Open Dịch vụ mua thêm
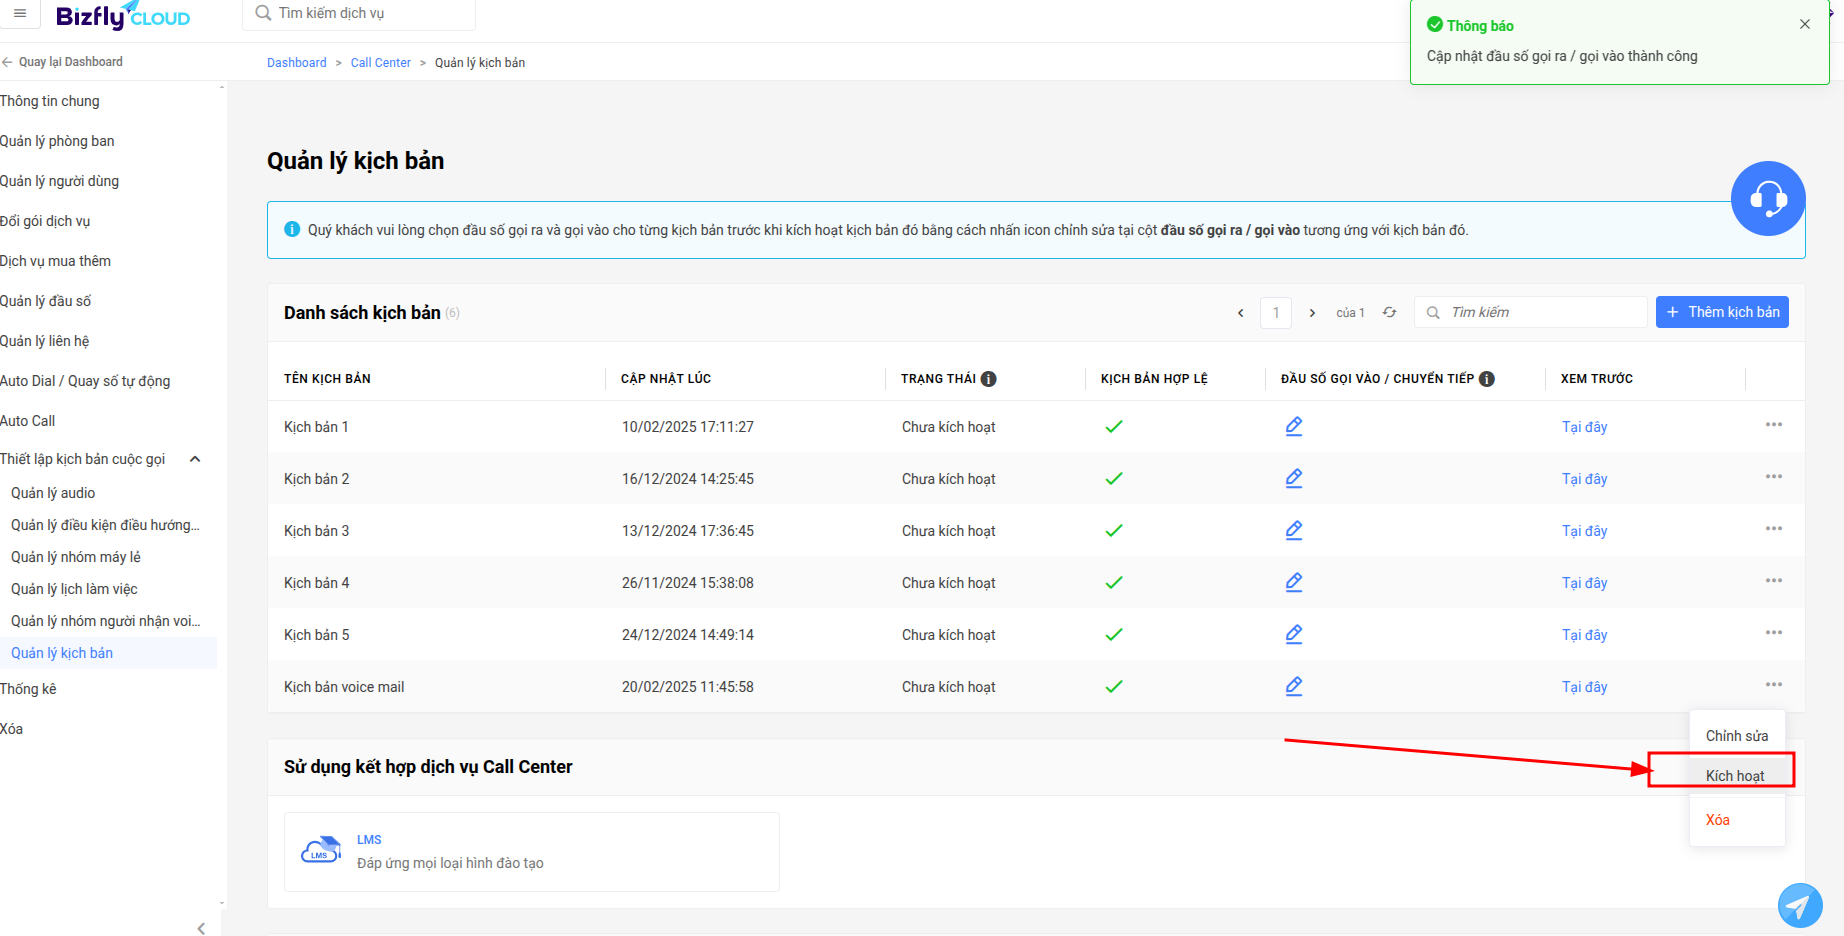The image size is (1844, 936). [55, 261]
